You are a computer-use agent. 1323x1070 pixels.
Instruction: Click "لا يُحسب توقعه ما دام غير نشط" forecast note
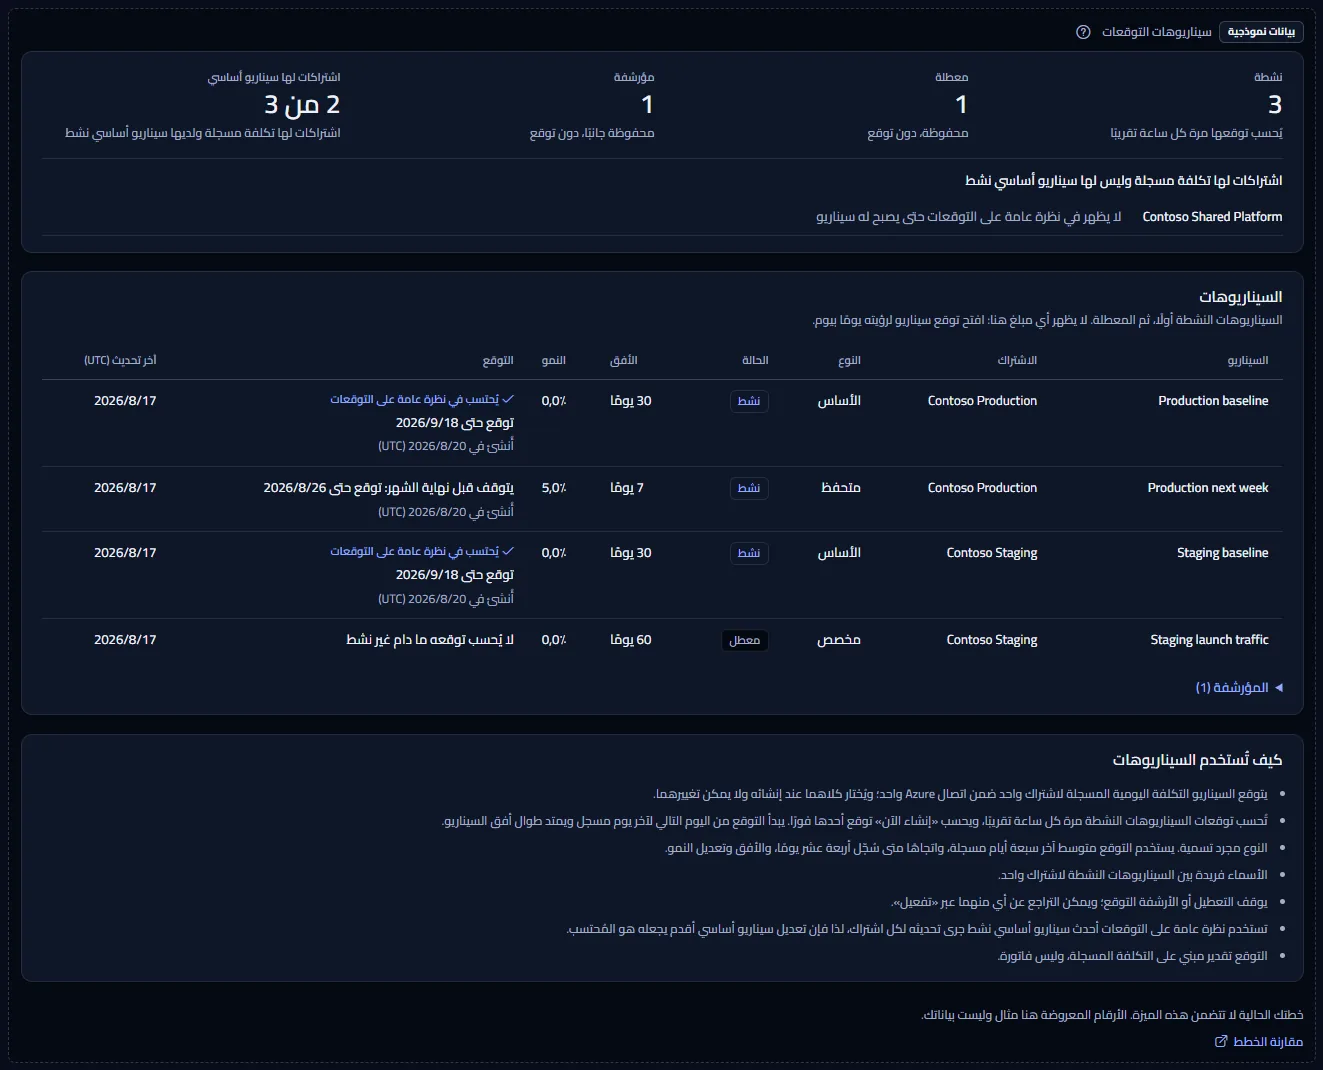[430, 640]
